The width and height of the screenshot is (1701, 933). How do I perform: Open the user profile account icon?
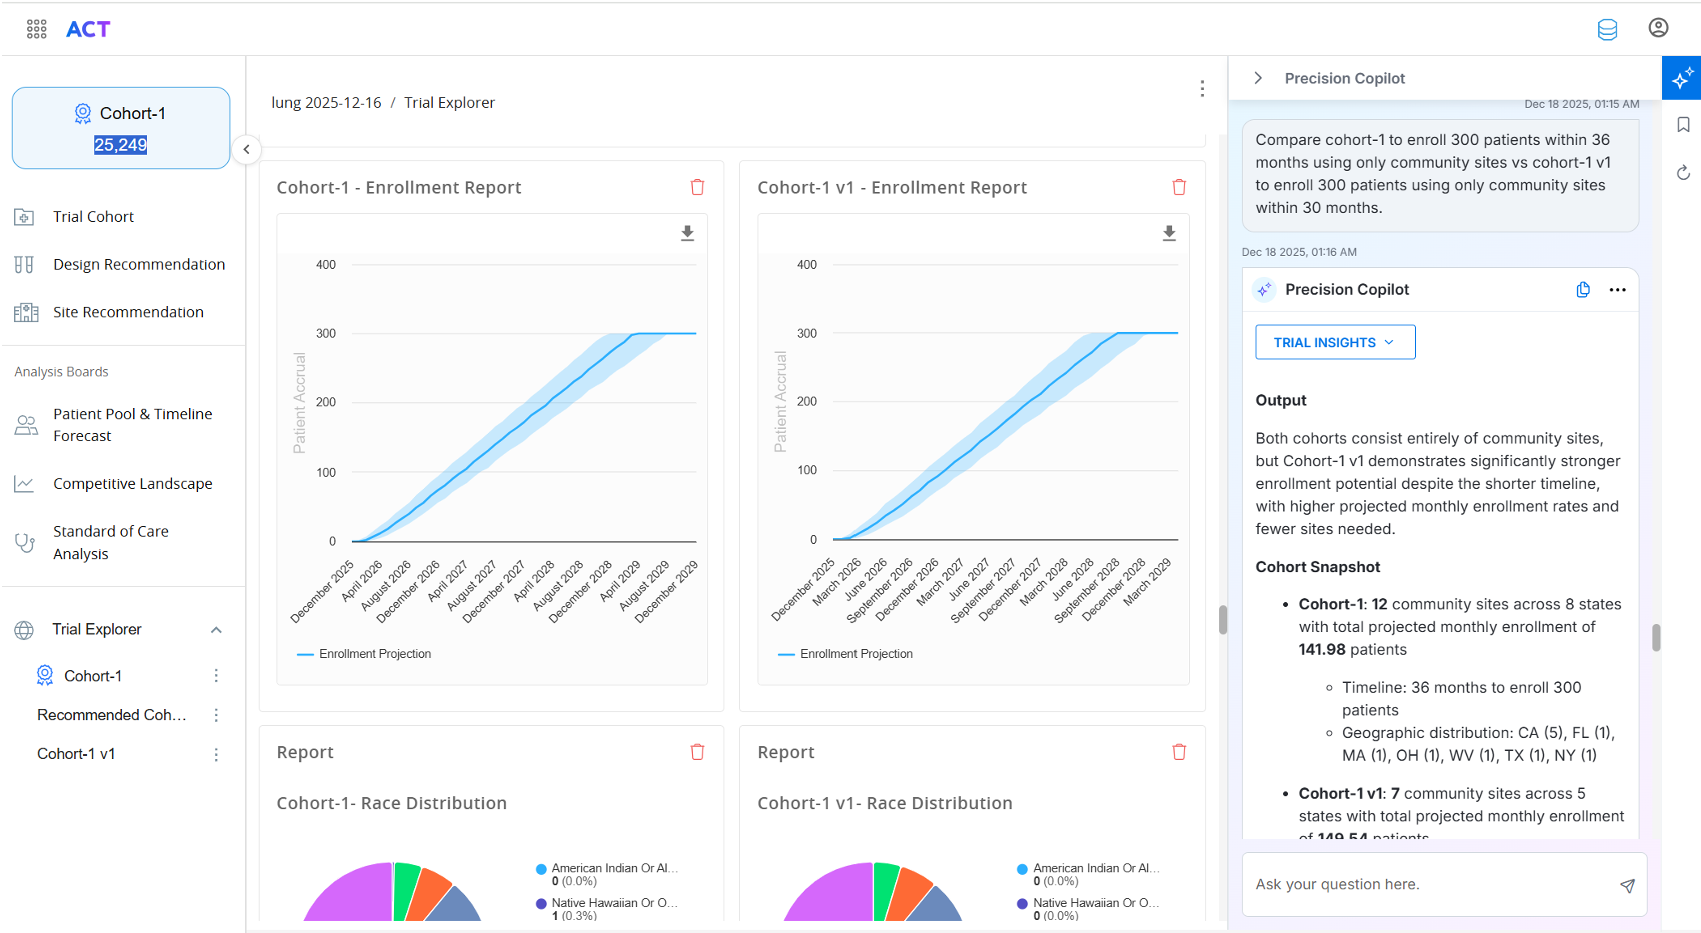1658,28
